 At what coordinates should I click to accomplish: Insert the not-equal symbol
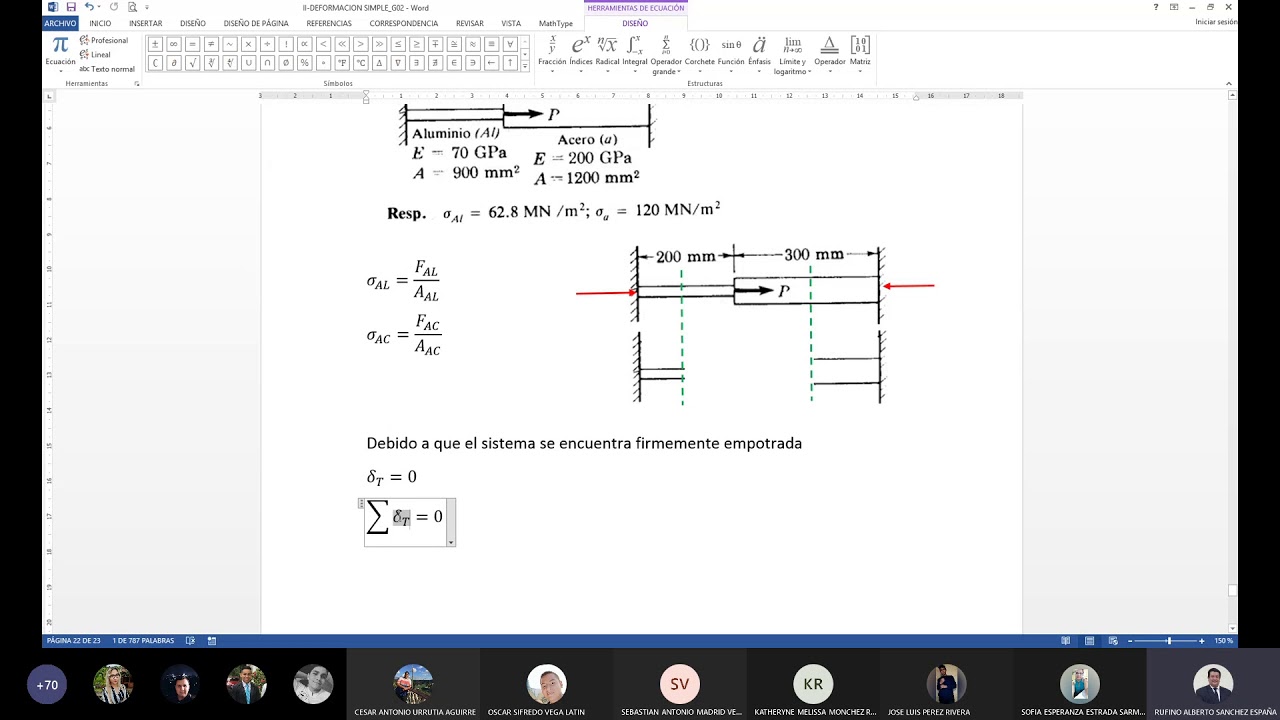pyautogui.click(x=211, y=44)
